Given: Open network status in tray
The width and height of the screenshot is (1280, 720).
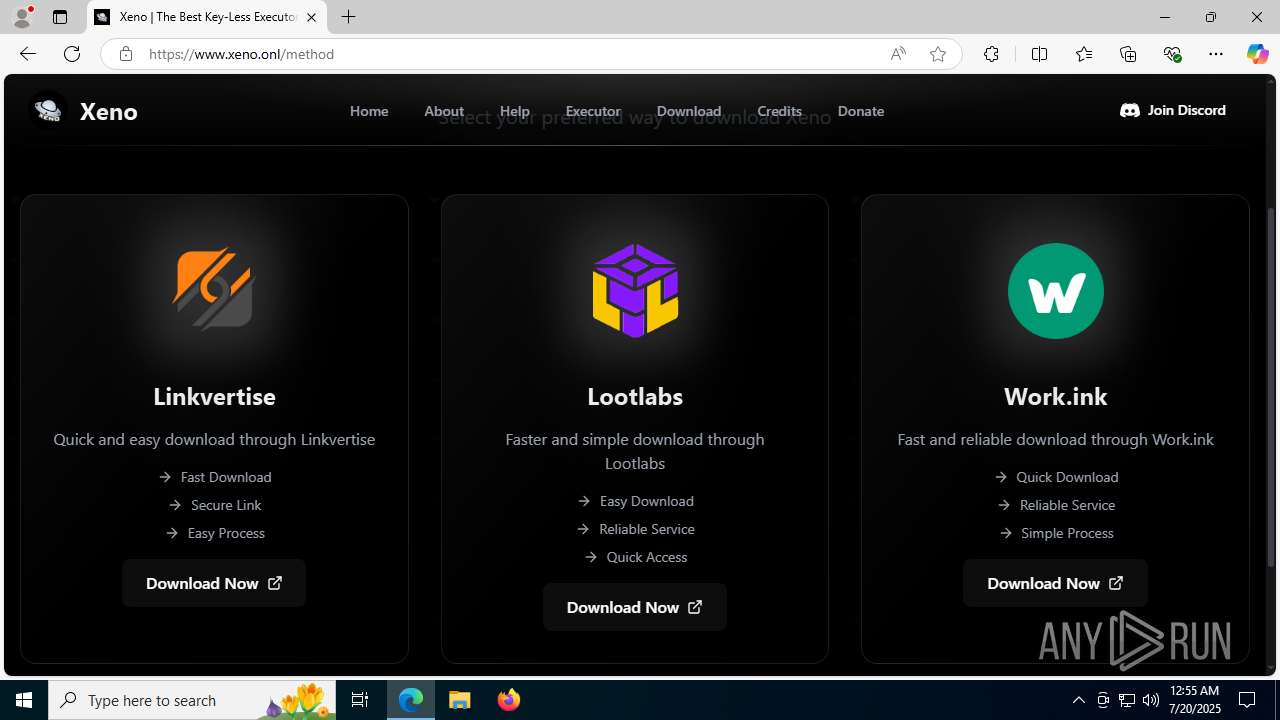Looking at the screenshot, I should coord(1127,700).
